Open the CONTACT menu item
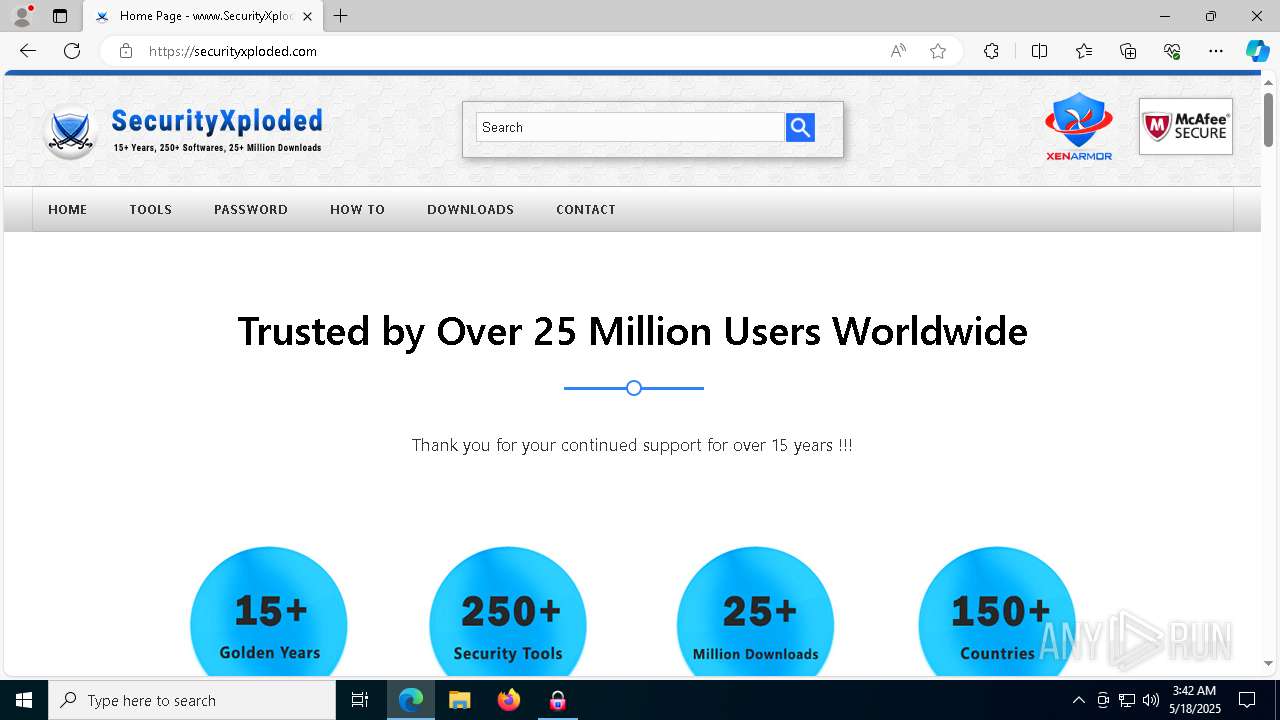Viewport: 1280px width, 720px height. click(x=586, y=209)
